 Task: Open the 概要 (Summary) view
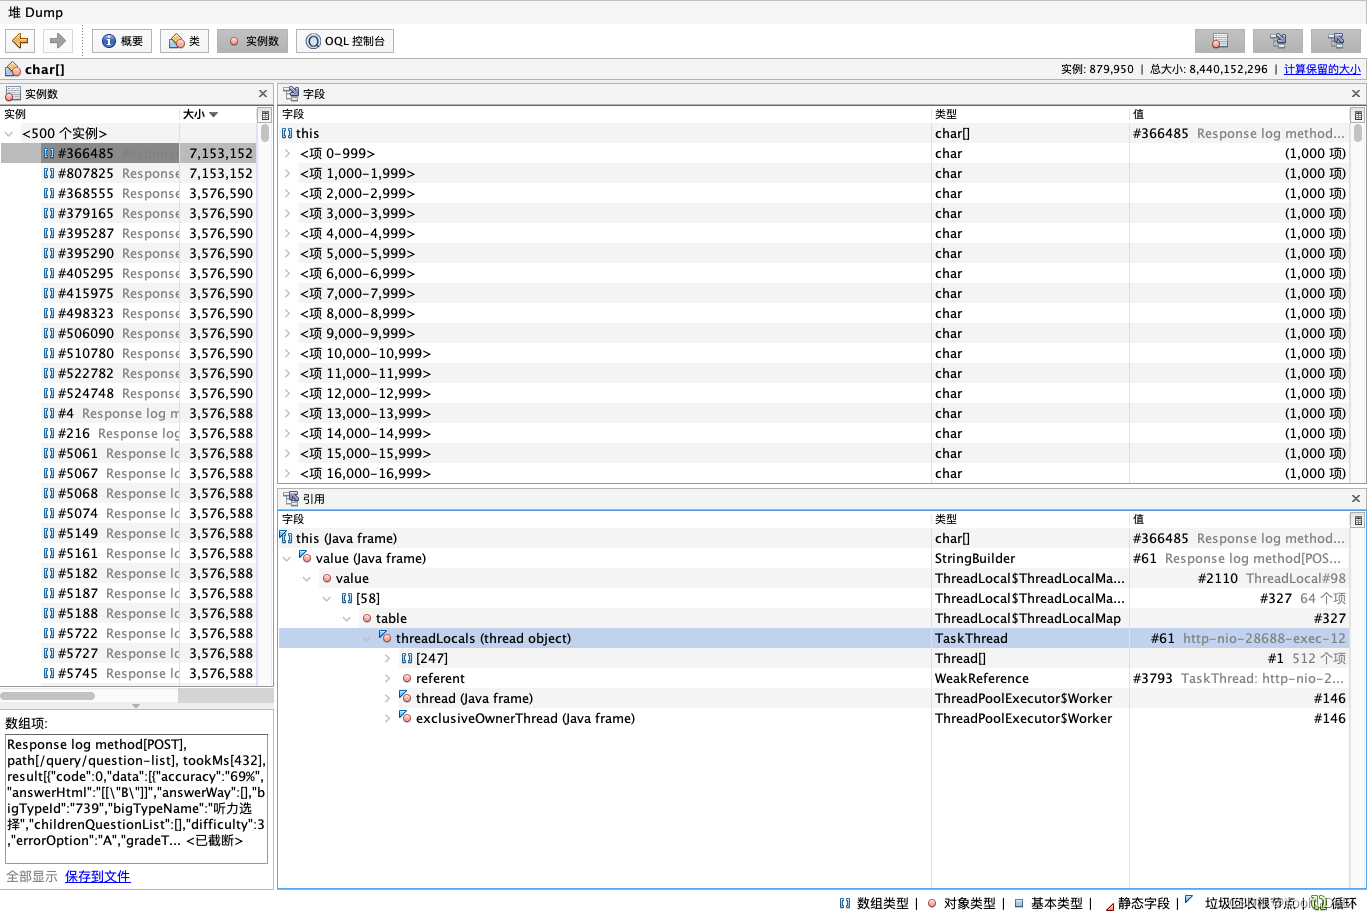(122, 41)
